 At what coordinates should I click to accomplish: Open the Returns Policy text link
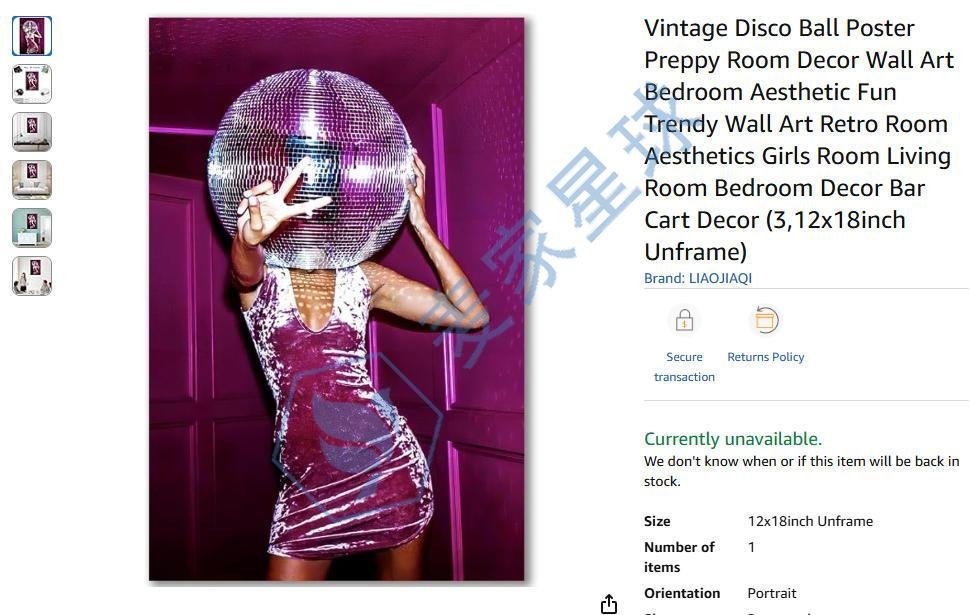766,357
